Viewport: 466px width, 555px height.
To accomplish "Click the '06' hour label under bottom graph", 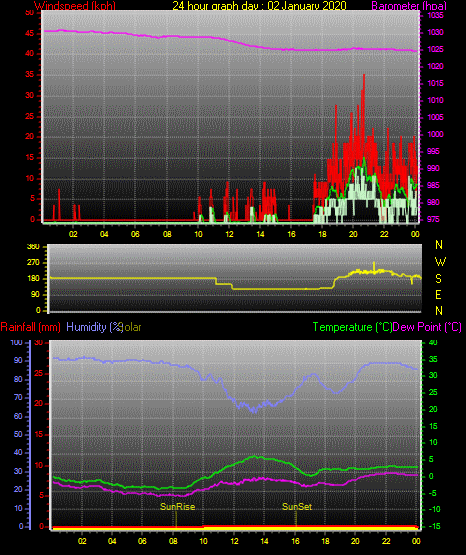I will [x=142, y=541].
